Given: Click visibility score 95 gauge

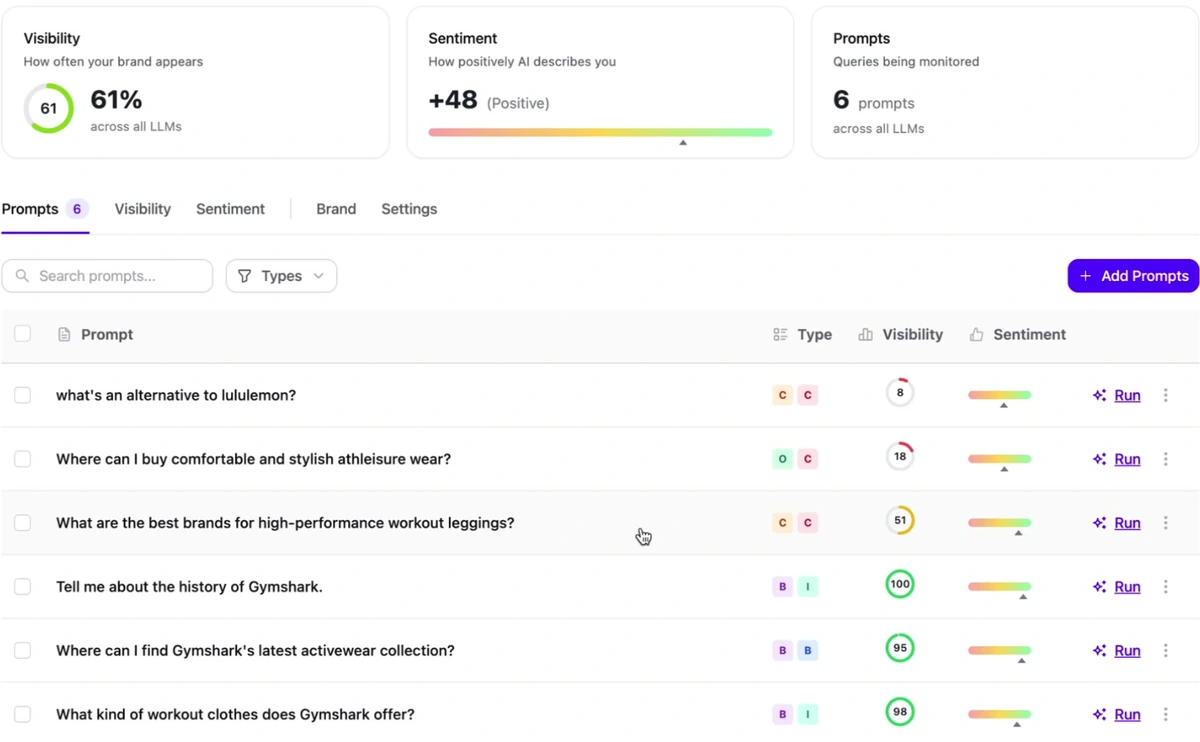Looking at the screenshot, I should [900, 648].
